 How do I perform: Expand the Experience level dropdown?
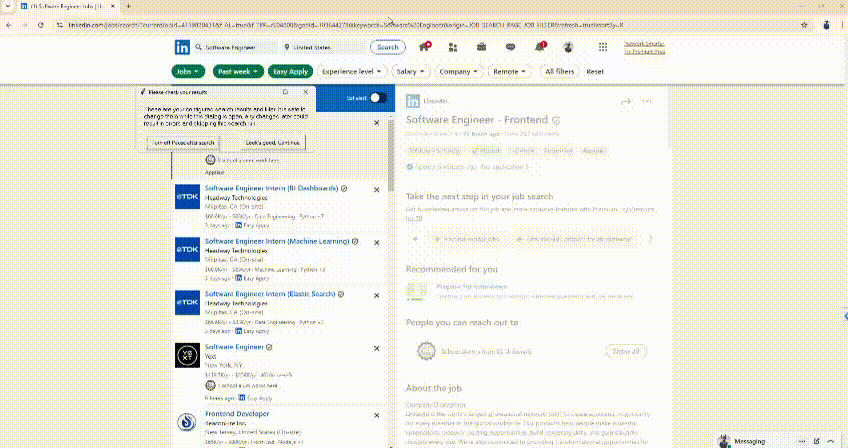point(352,72)
